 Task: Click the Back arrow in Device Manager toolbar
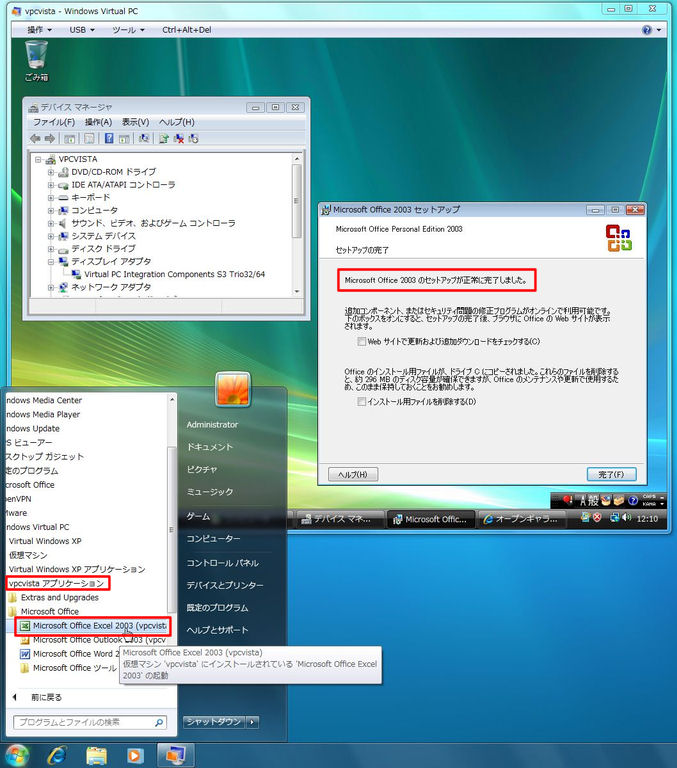[35, 139]
